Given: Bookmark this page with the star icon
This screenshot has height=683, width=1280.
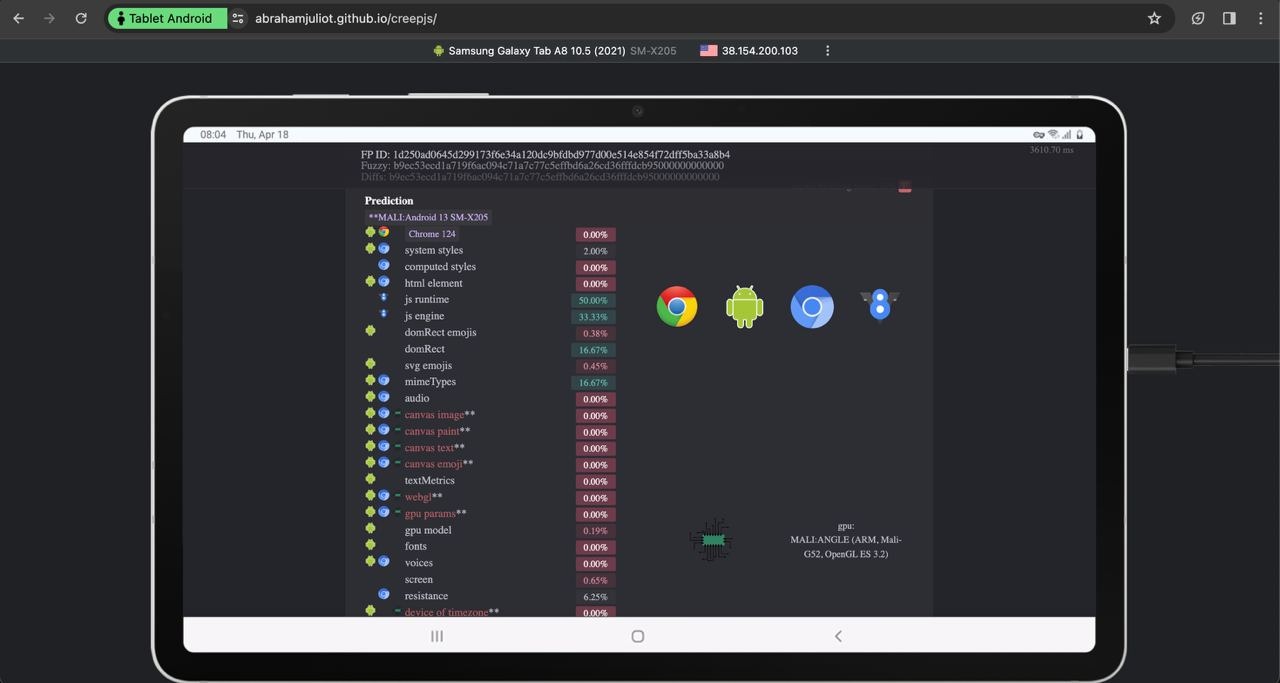Looking at the screenshot, I should [1154, 18].
